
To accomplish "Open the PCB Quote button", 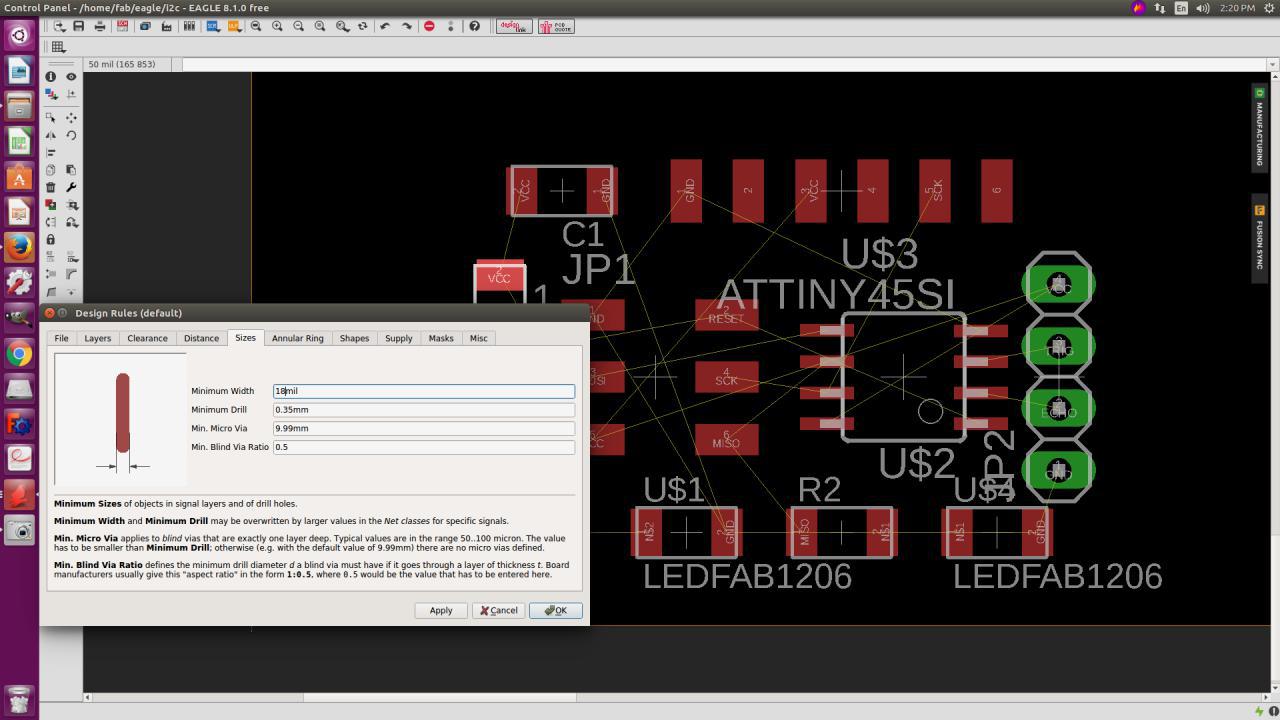I will pos(556,26).
